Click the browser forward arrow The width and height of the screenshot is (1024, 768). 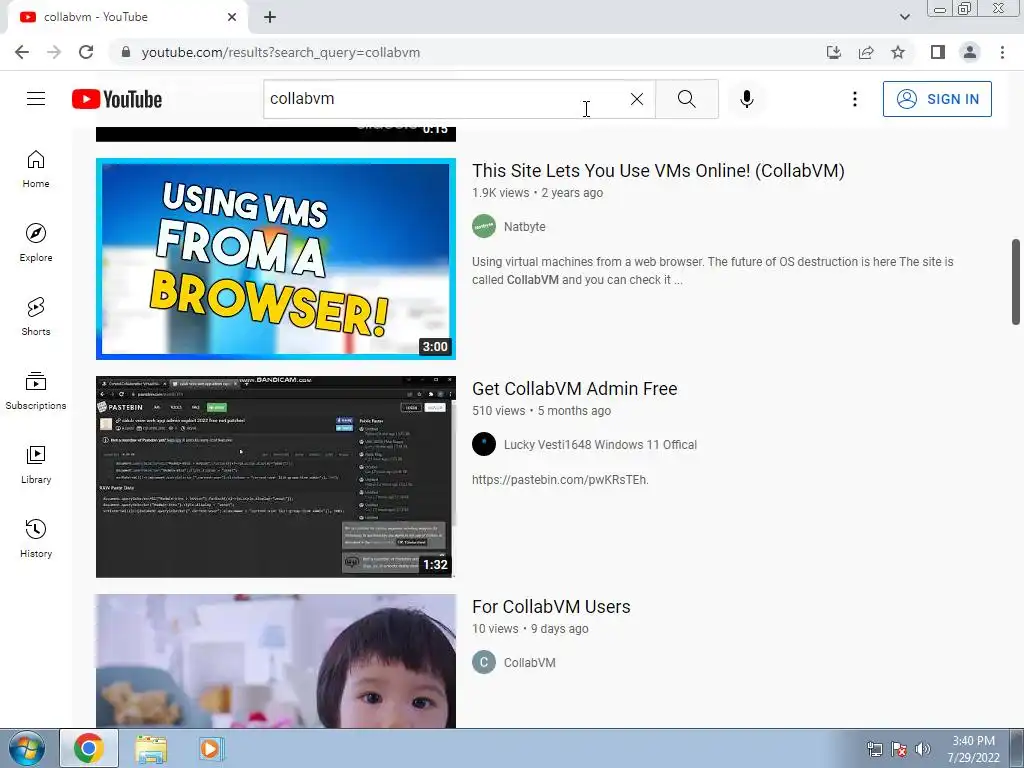(x=54, y=52)
